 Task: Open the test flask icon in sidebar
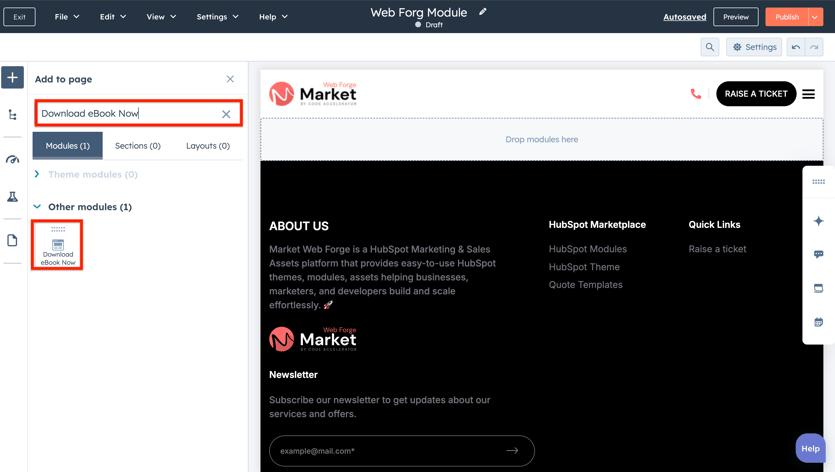(x=13, y=197)
